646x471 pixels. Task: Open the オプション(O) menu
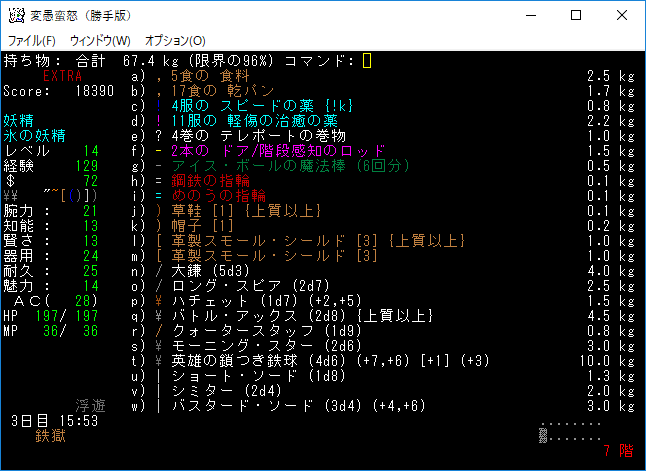(x=175, y=41)
